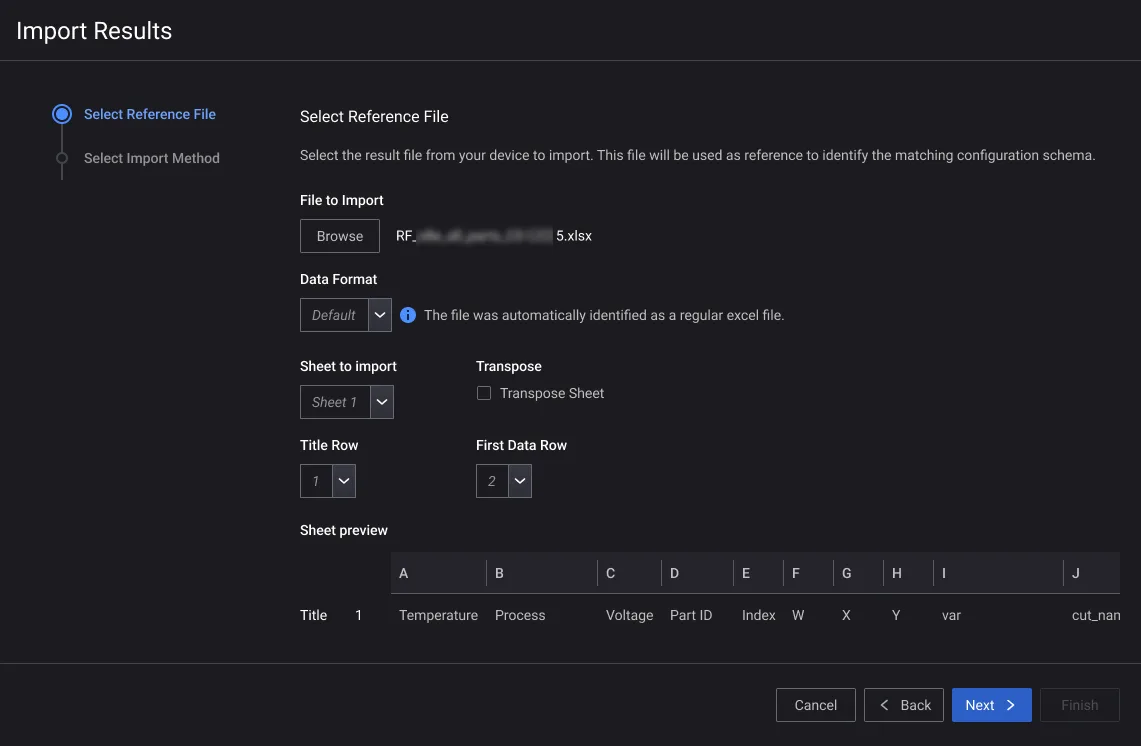Go Back to the previous step

[x=904, y=705]
